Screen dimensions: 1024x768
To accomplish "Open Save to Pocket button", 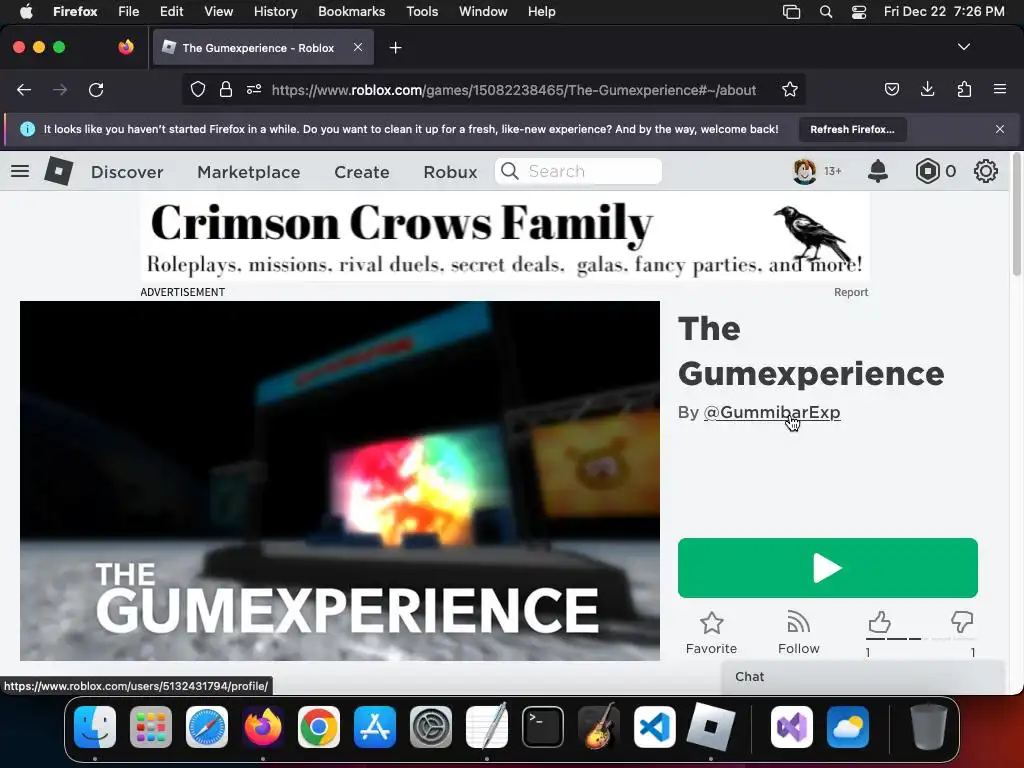I will [x=891, y=89].
